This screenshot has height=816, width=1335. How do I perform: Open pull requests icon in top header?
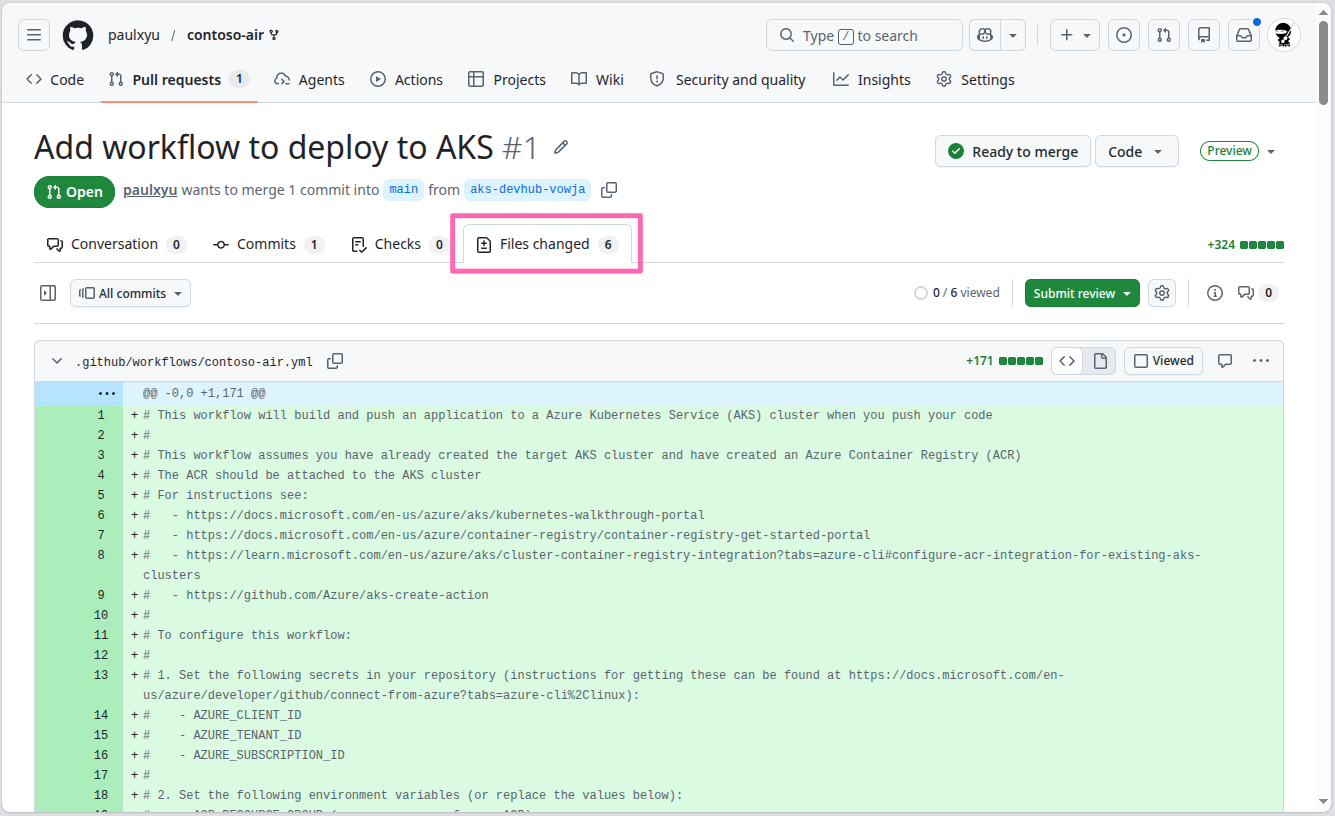(x=1164, y=35)
